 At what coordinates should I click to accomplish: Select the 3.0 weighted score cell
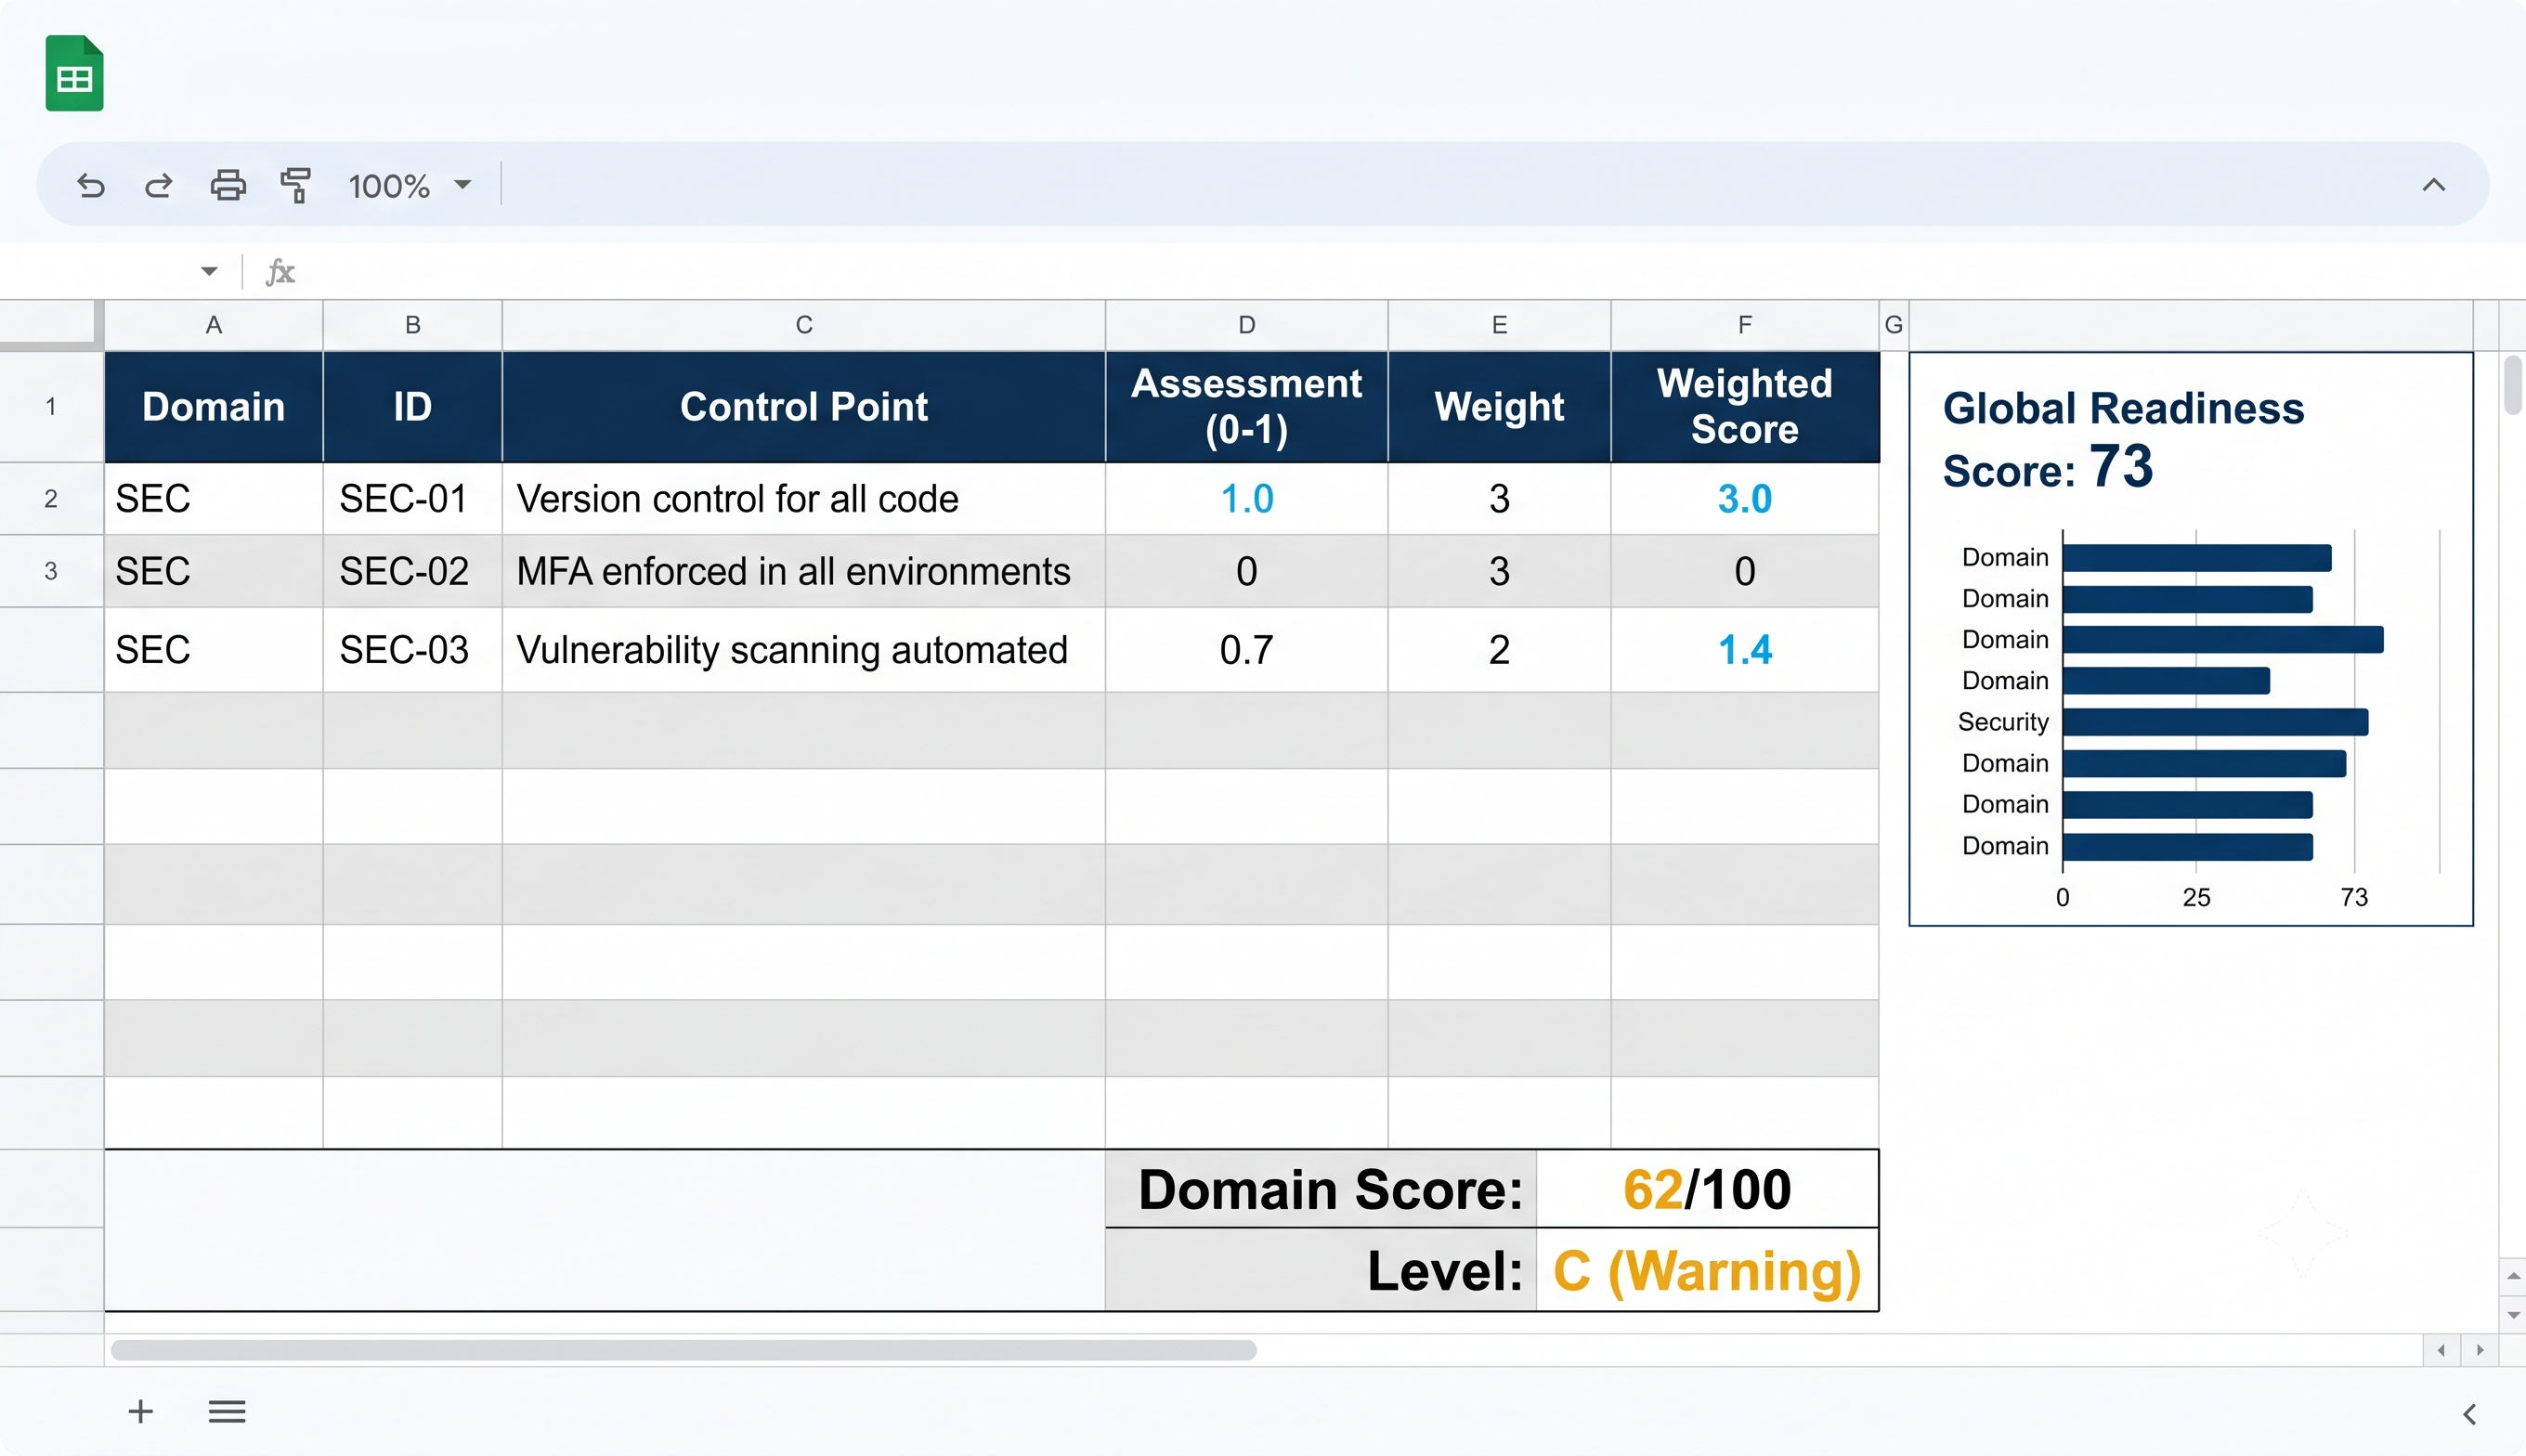(1744, 499)
